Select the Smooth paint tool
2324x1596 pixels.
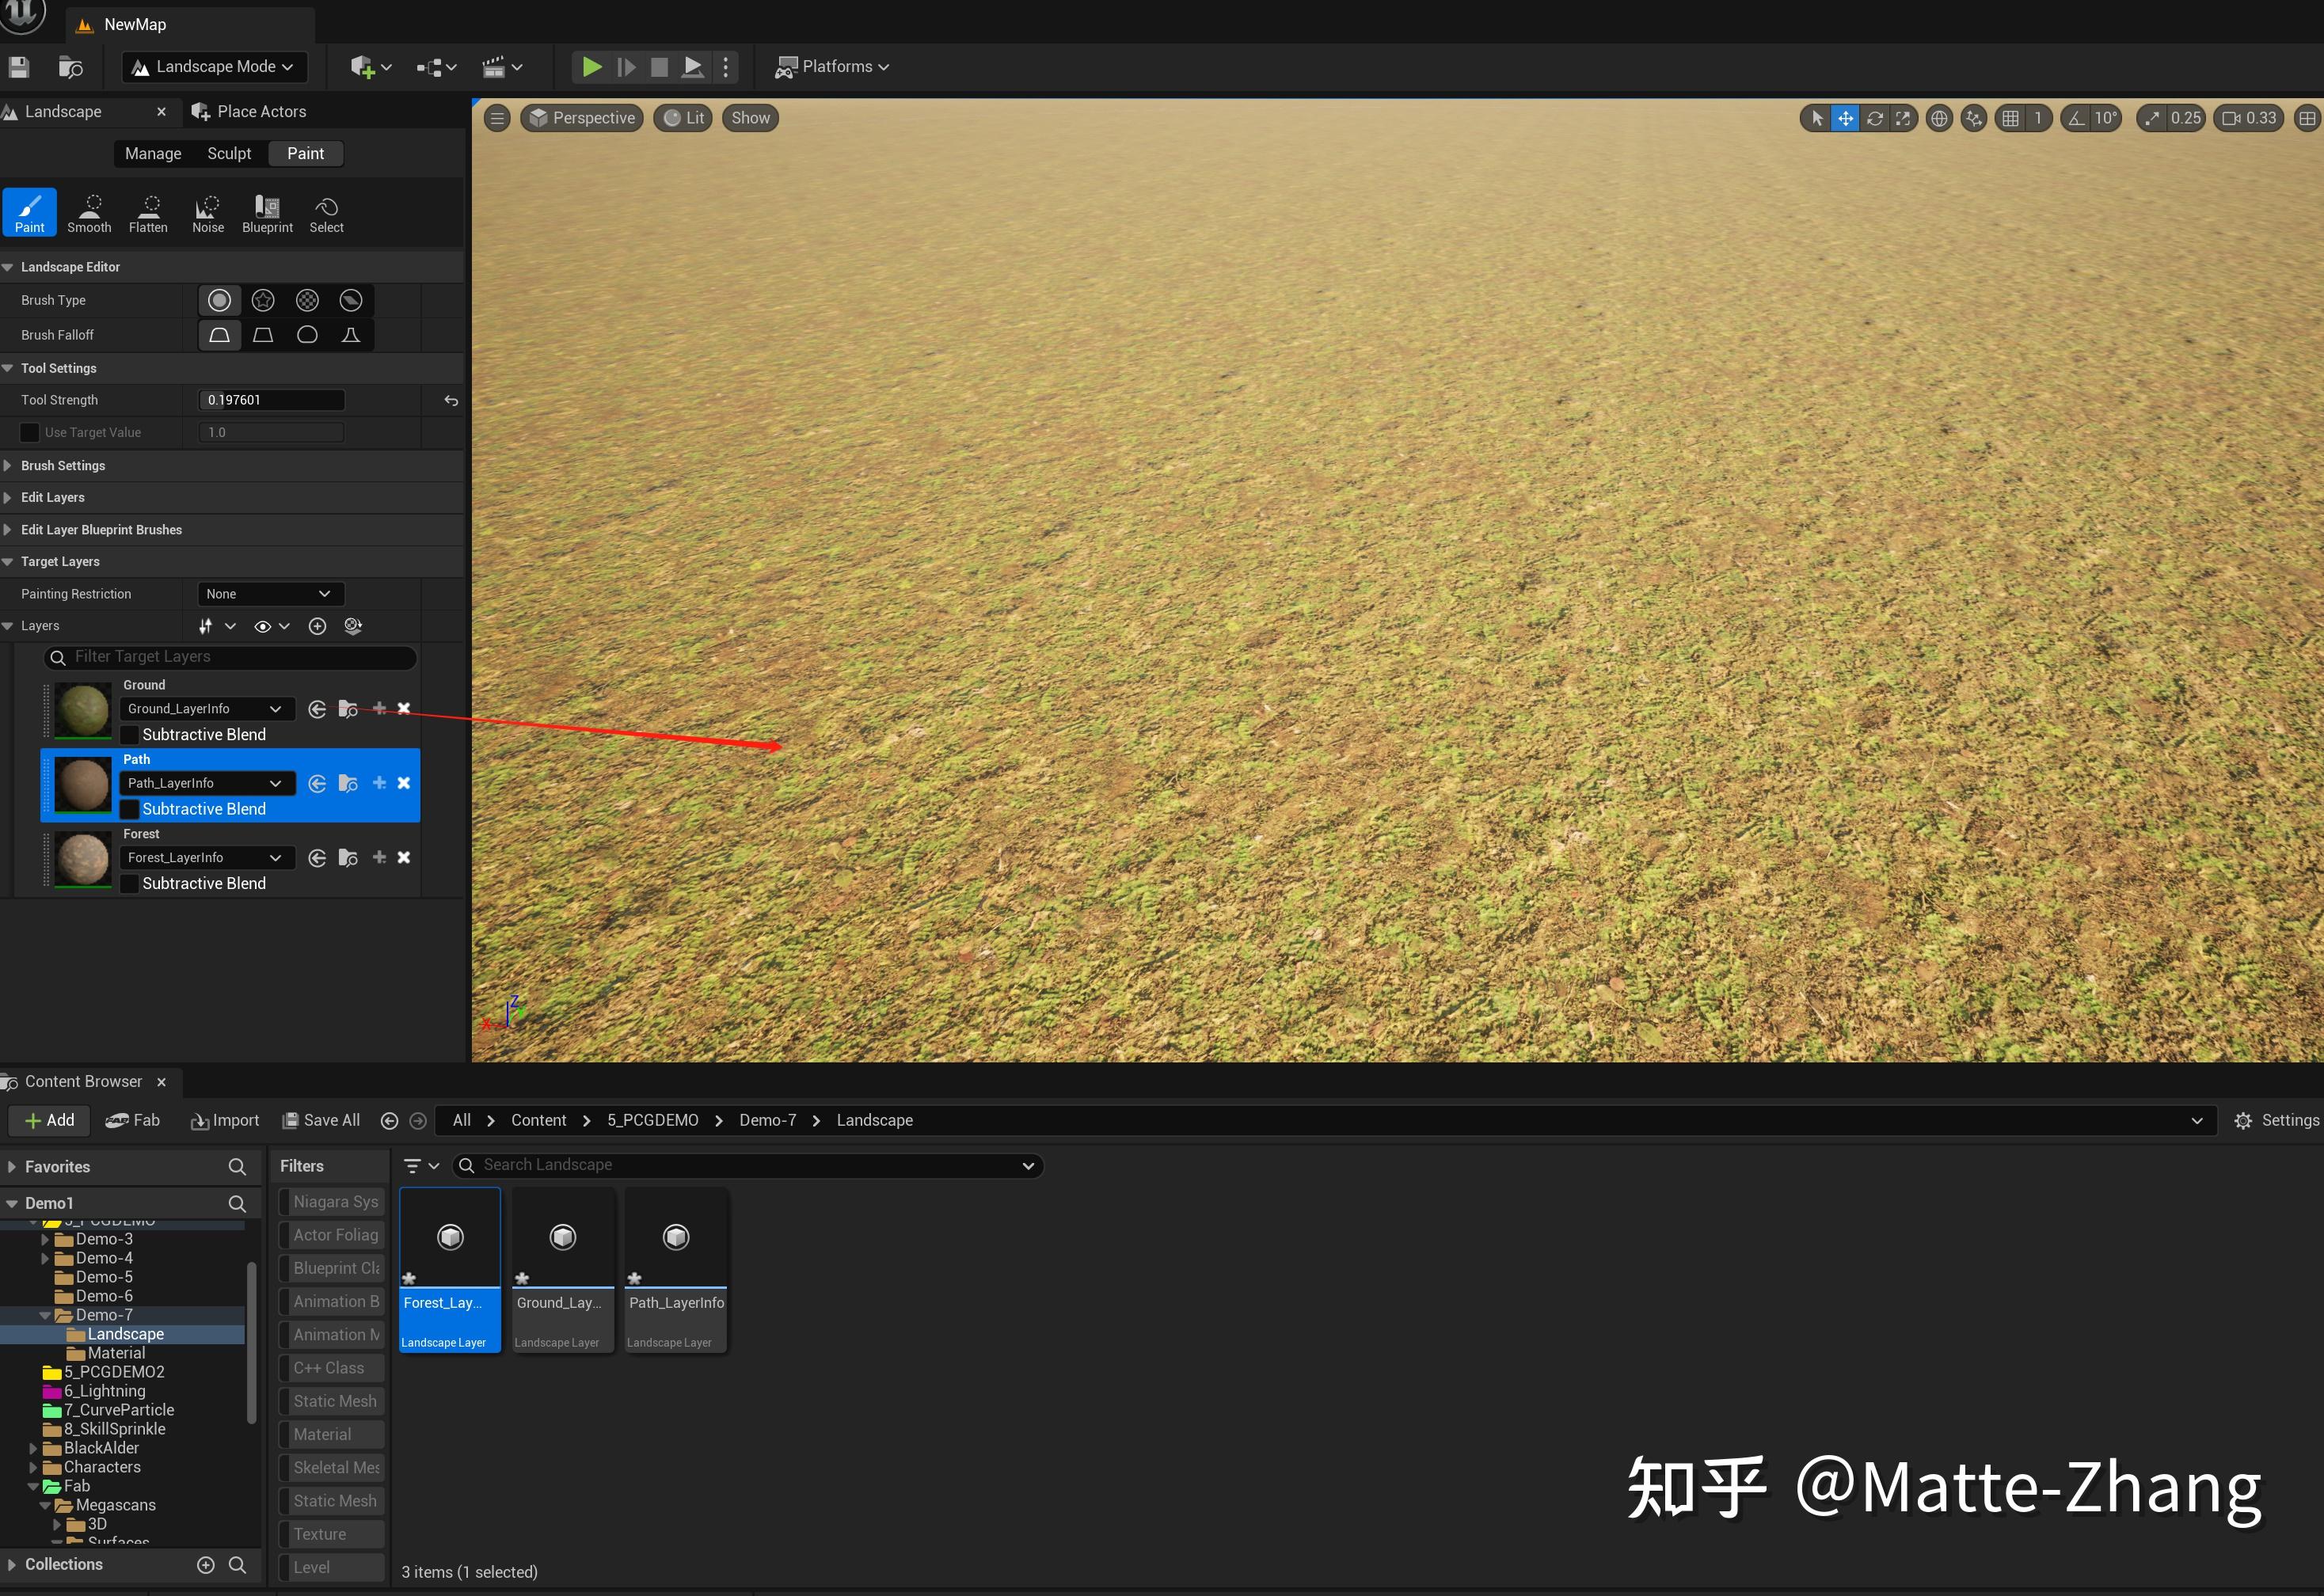coord(89,213)
